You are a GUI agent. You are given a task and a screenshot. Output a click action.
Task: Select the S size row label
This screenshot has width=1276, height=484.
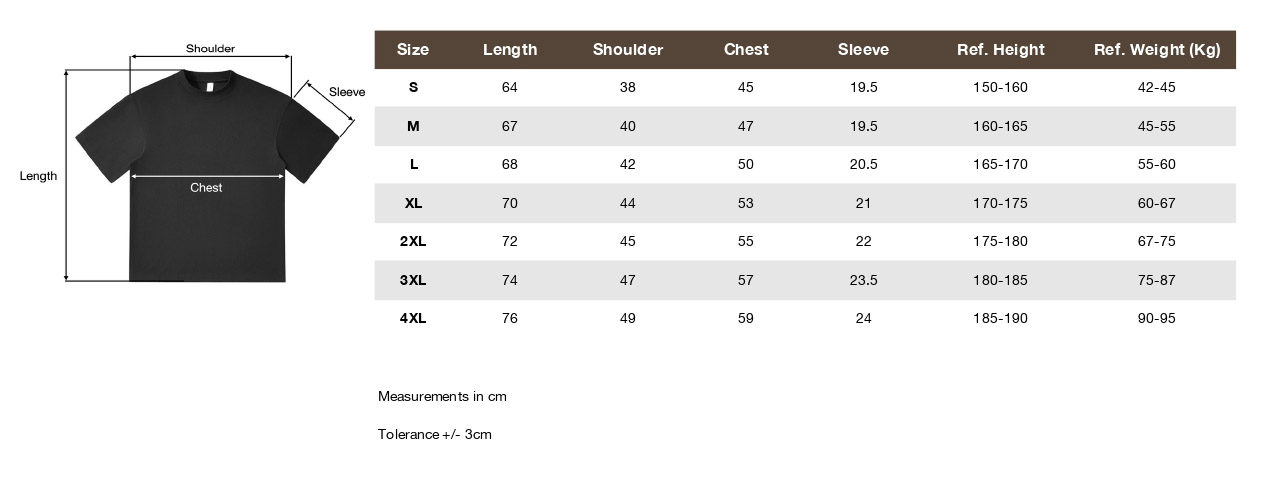(x=413, y=87)
